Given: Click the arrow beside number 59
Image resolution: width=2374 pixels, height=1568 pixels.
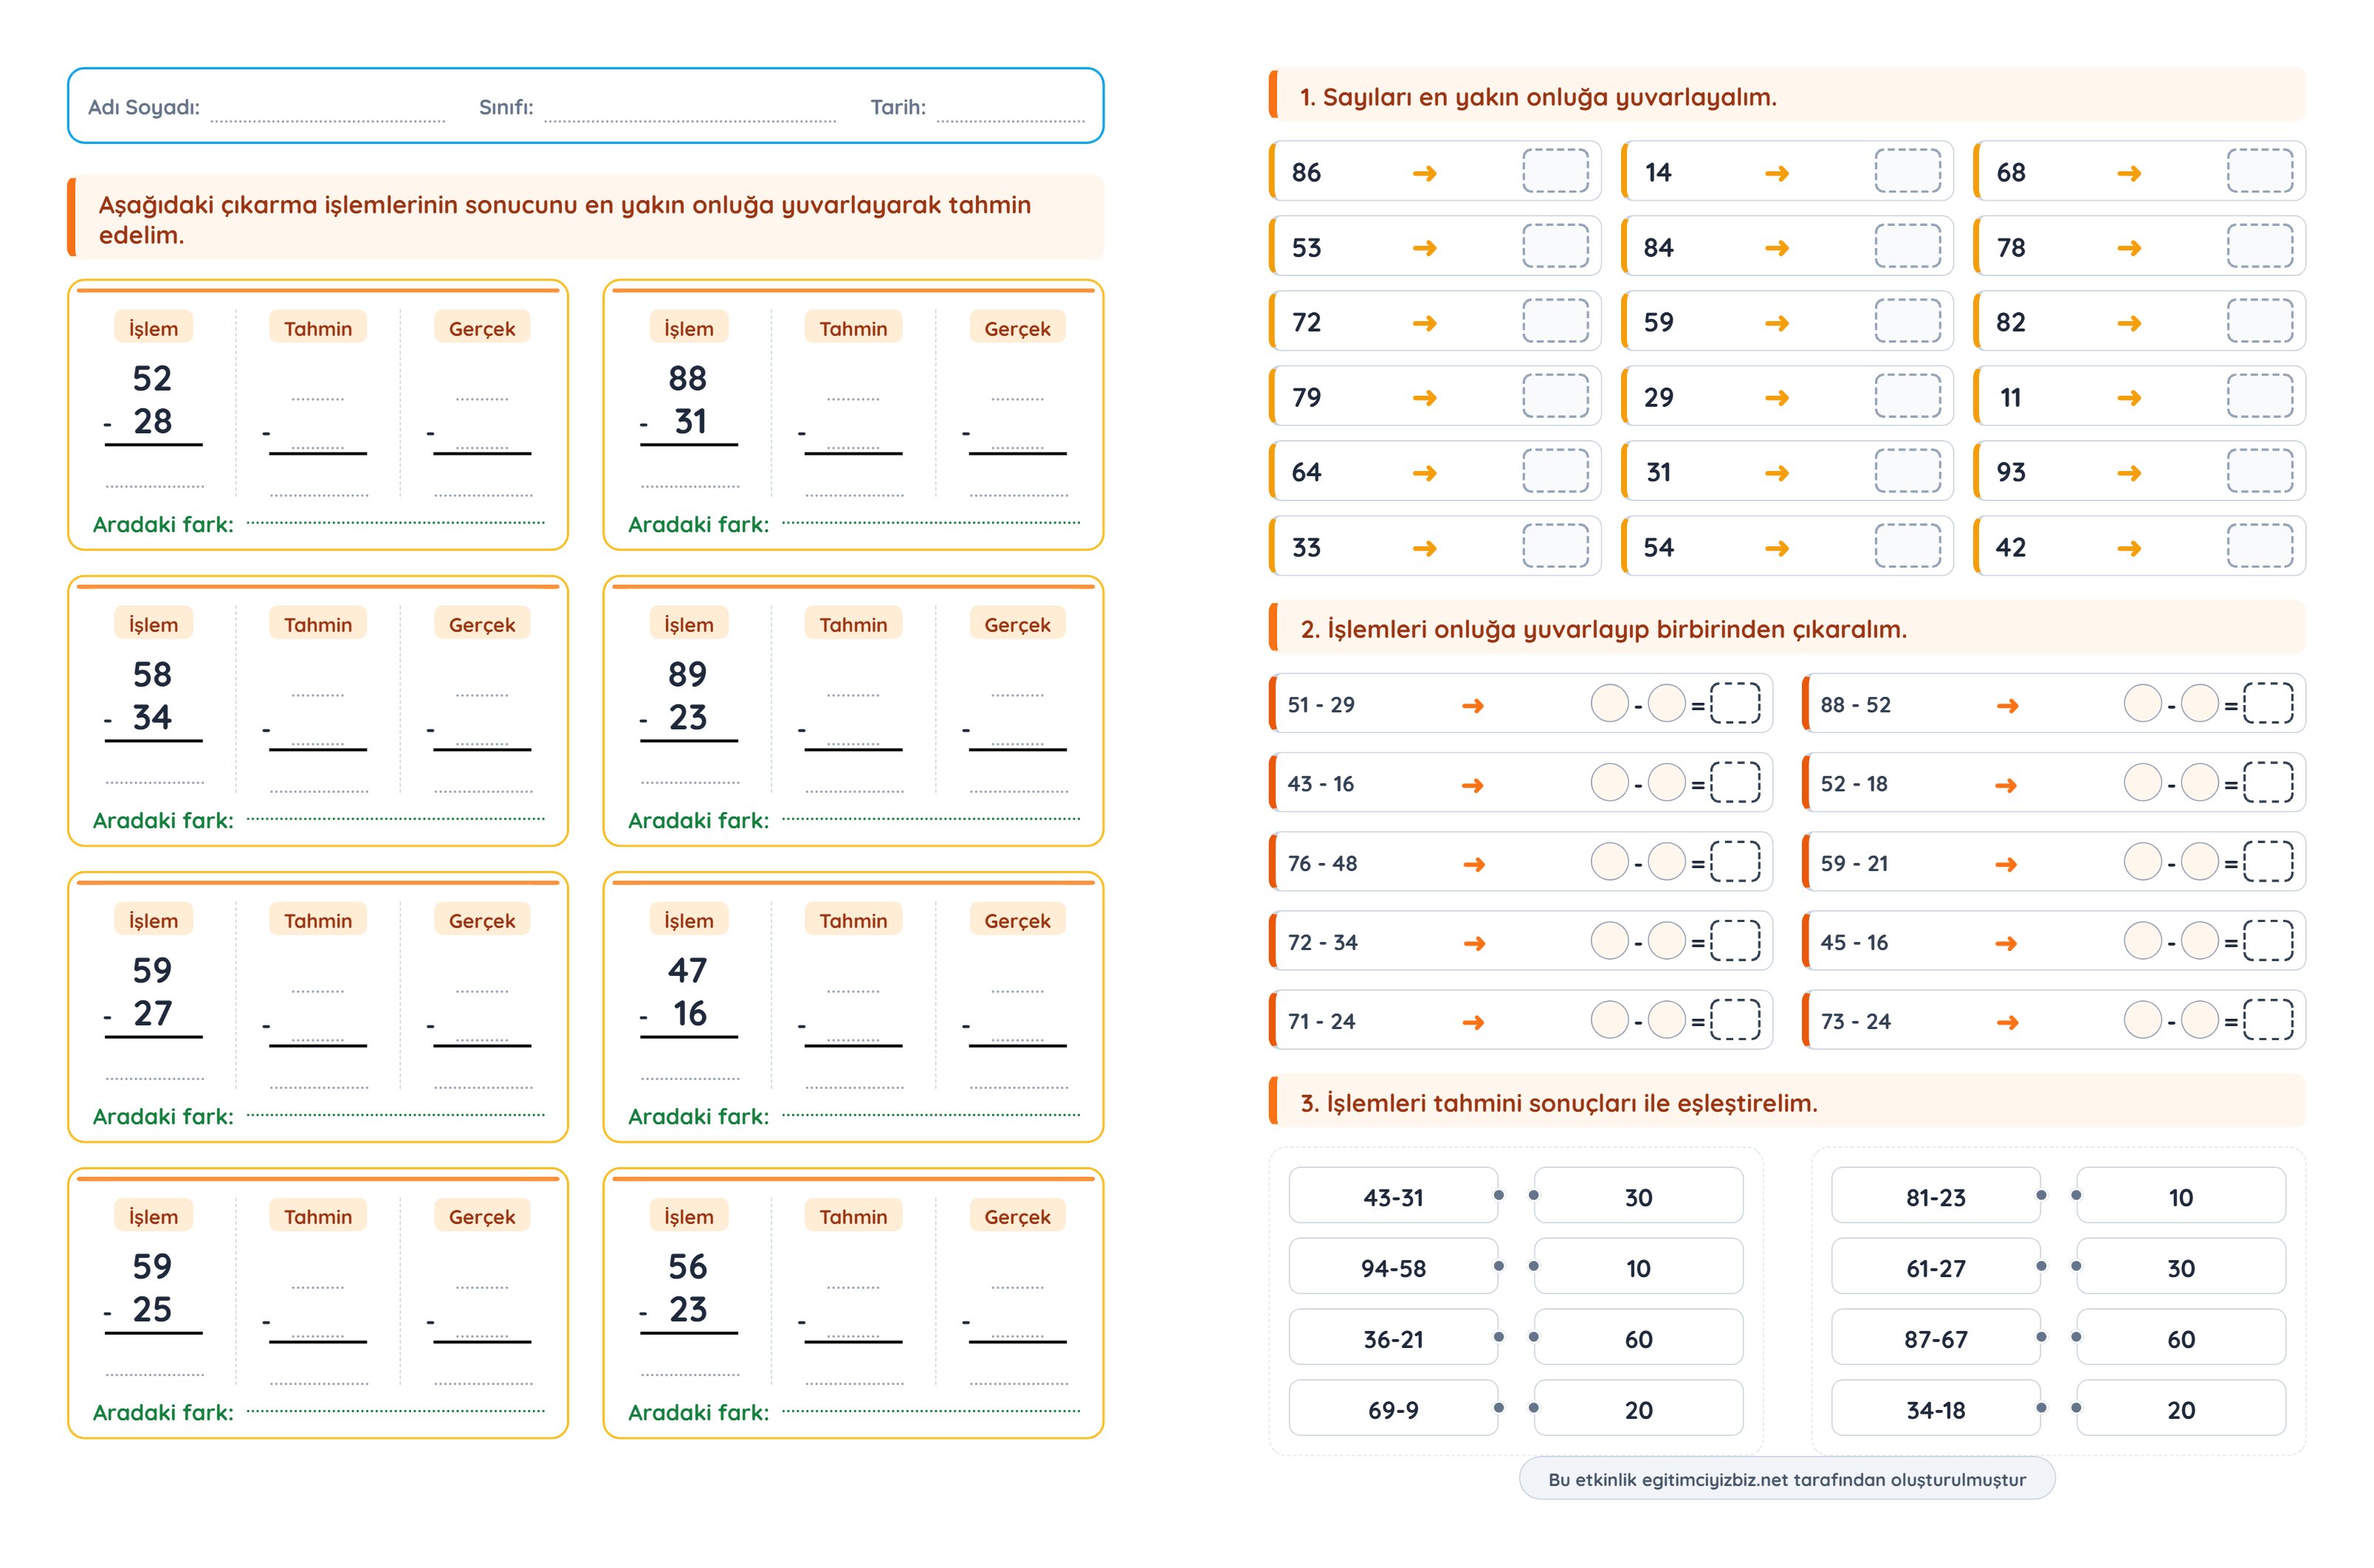Looking at the screenshot, I should tap(1776, 324).
